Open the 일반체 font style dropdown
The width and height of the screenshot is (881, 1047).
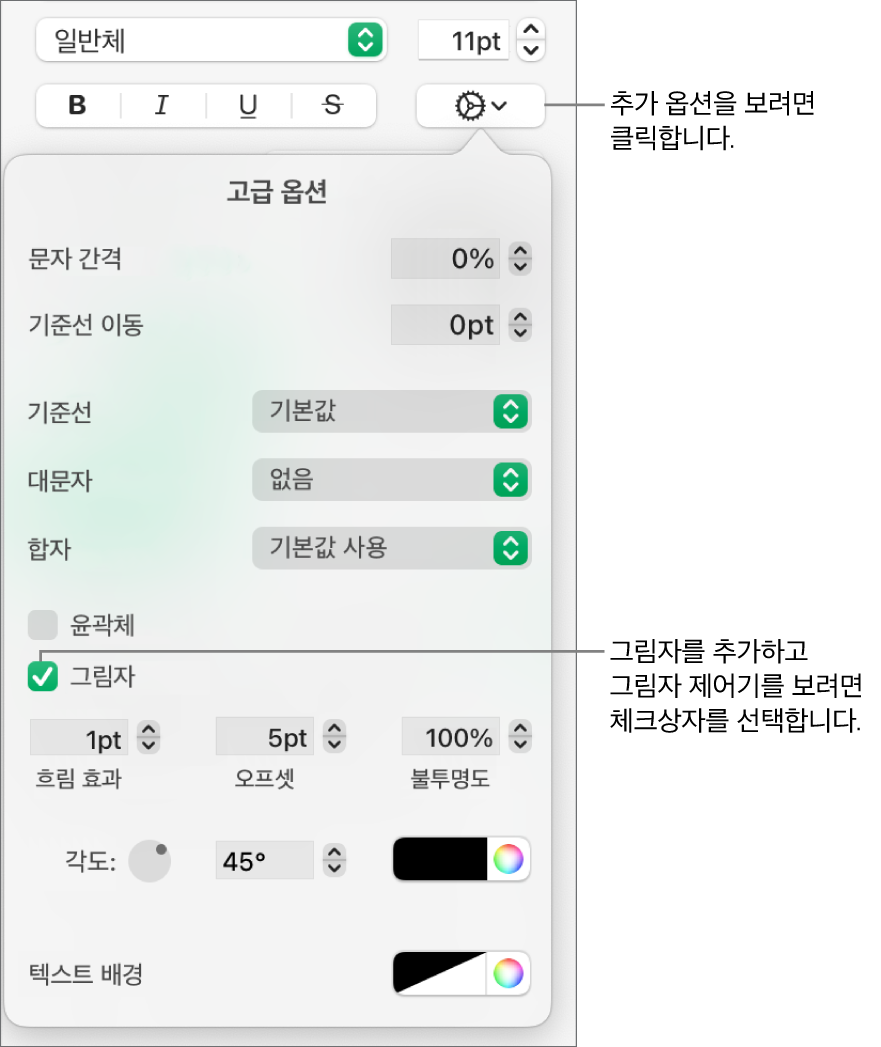point(208,41)
